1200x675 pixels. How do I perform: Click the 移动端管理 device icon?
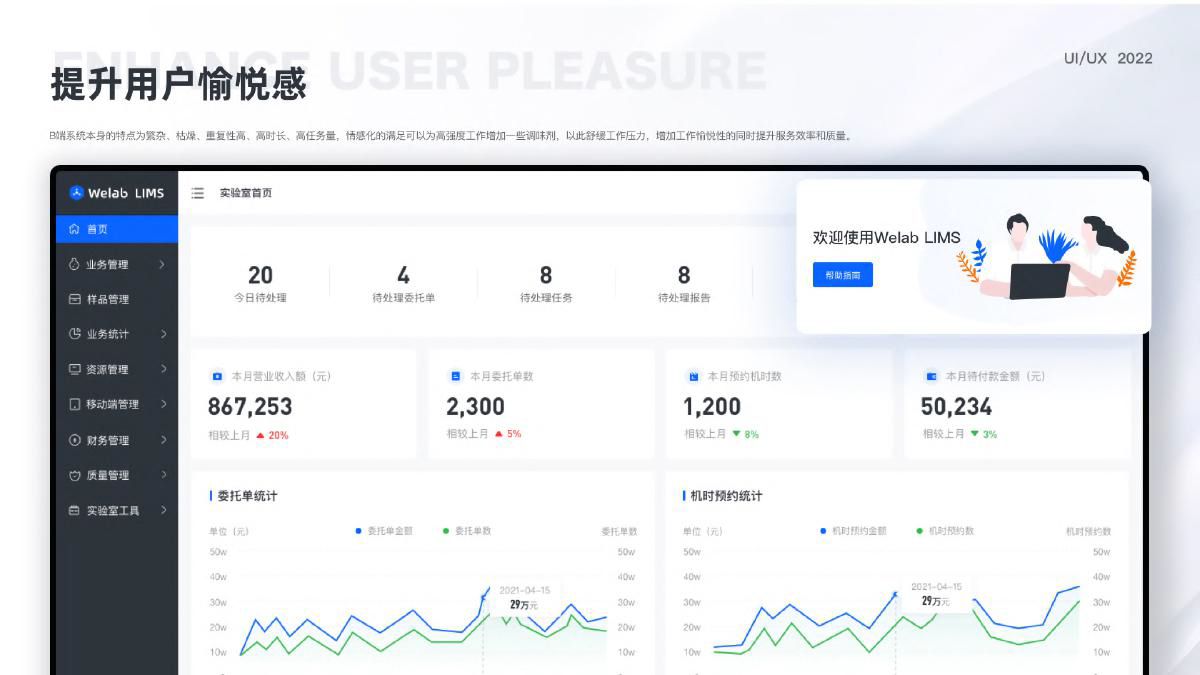coord(74,405)
